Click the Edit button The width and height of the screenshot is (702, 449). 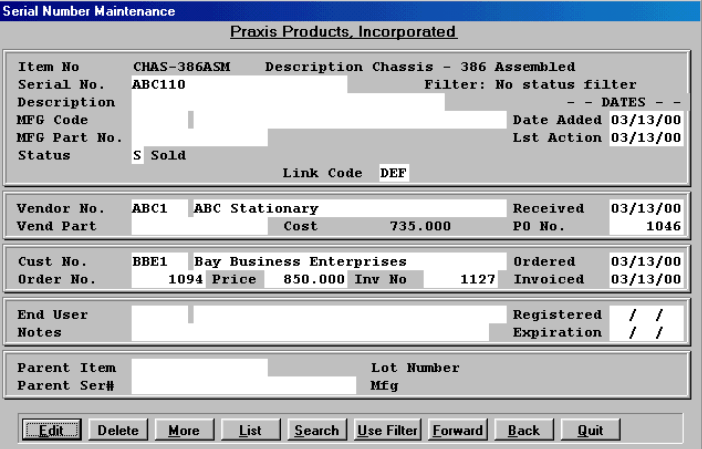click(x=52, y=430)
